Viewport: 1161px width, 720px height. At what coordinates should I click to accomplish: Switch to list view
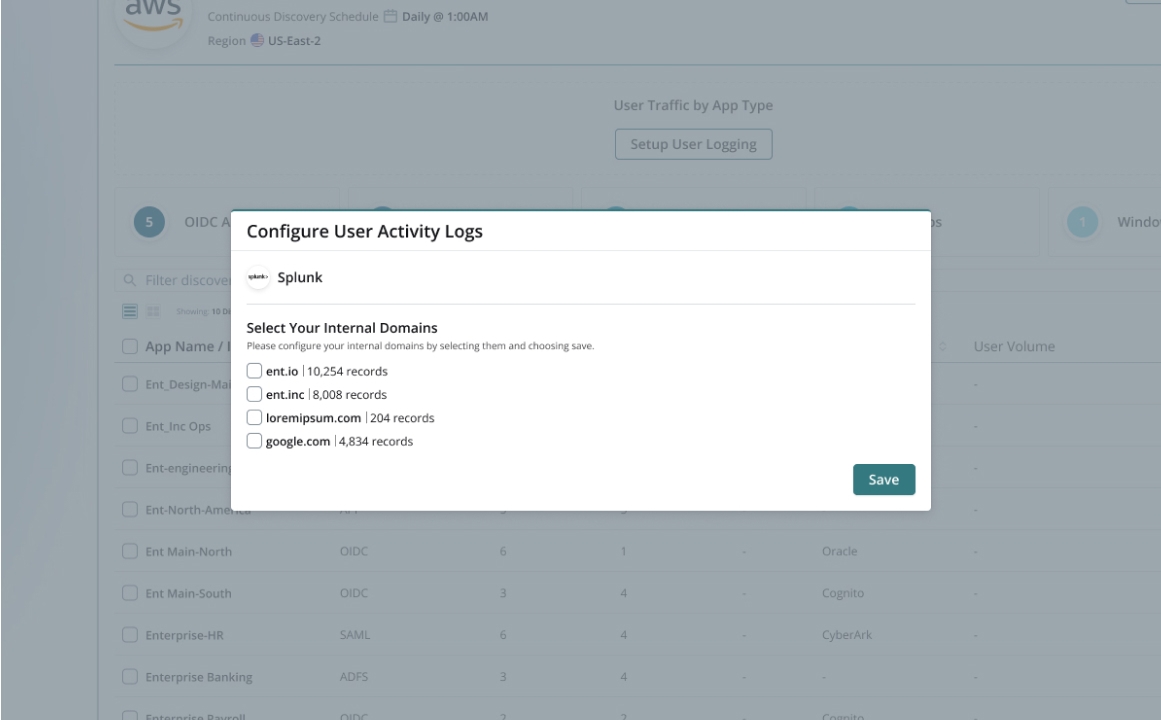(130, 311)
